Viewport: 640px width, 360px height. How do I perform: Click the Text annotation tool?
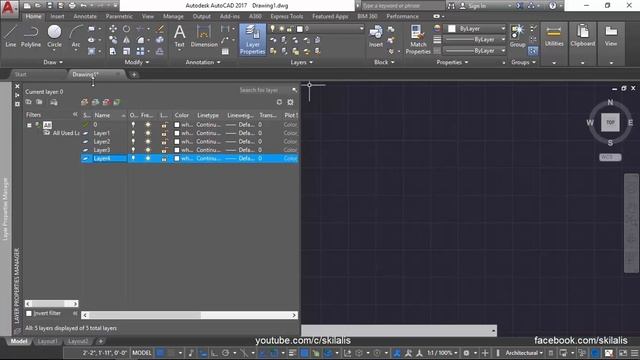pos(180,36)
